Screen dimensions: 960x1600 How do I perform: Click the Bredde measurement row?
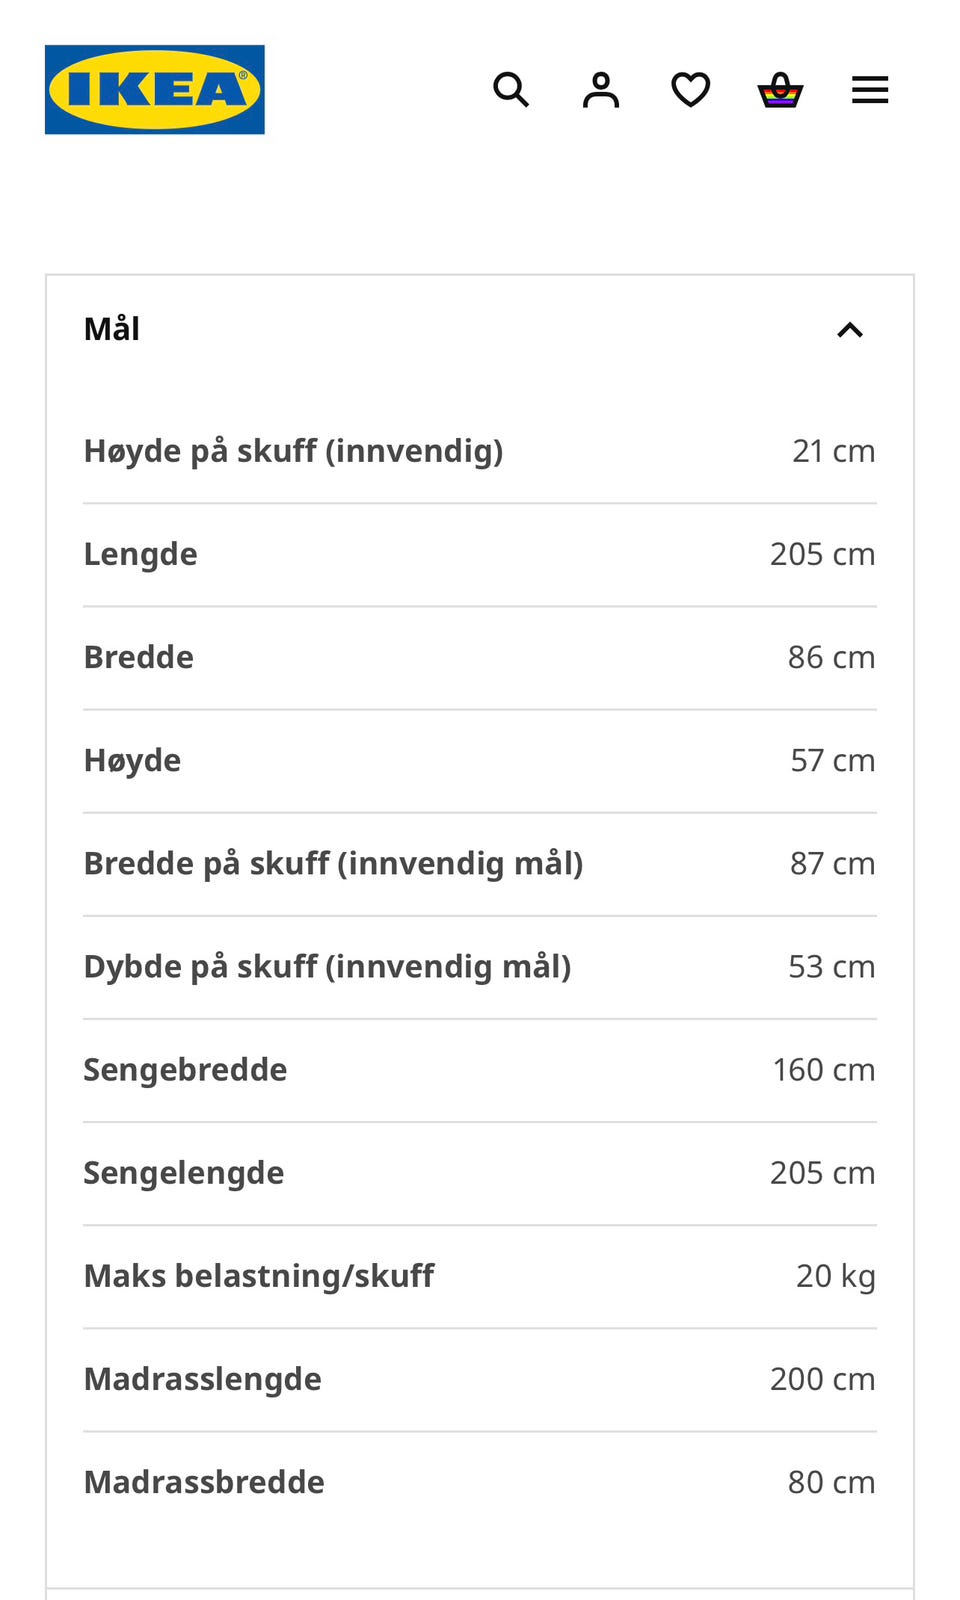[x=480, y=657]
